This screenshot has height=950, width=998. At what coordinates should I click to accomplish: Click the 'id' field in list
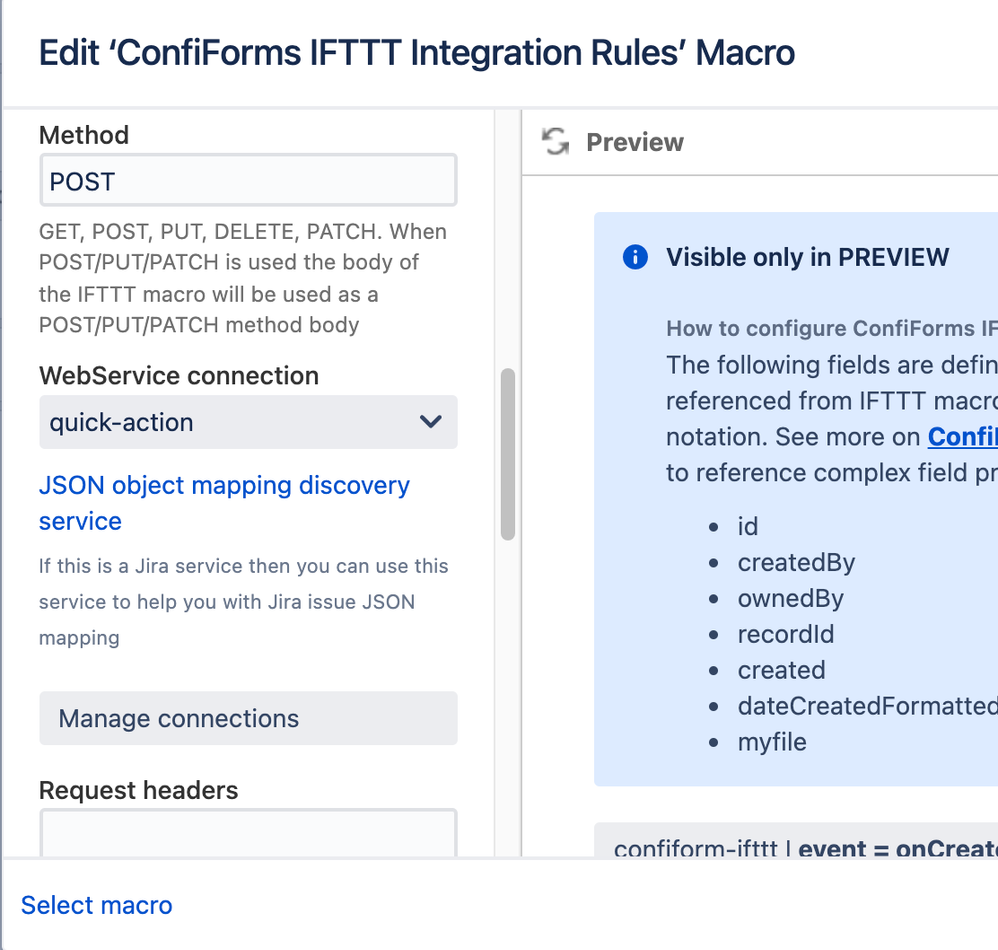tap(748, 526)
